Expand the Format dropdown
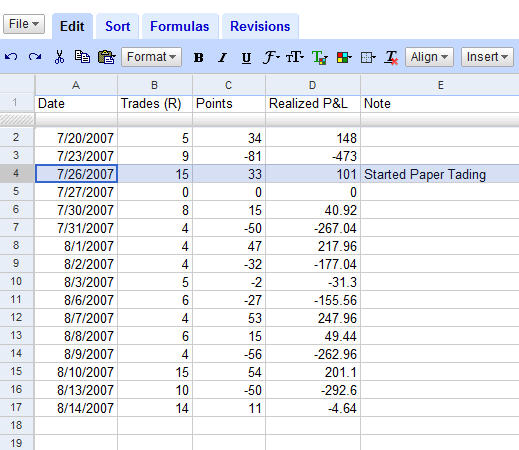This screenshot has height=450, width=519. point(151,57)
